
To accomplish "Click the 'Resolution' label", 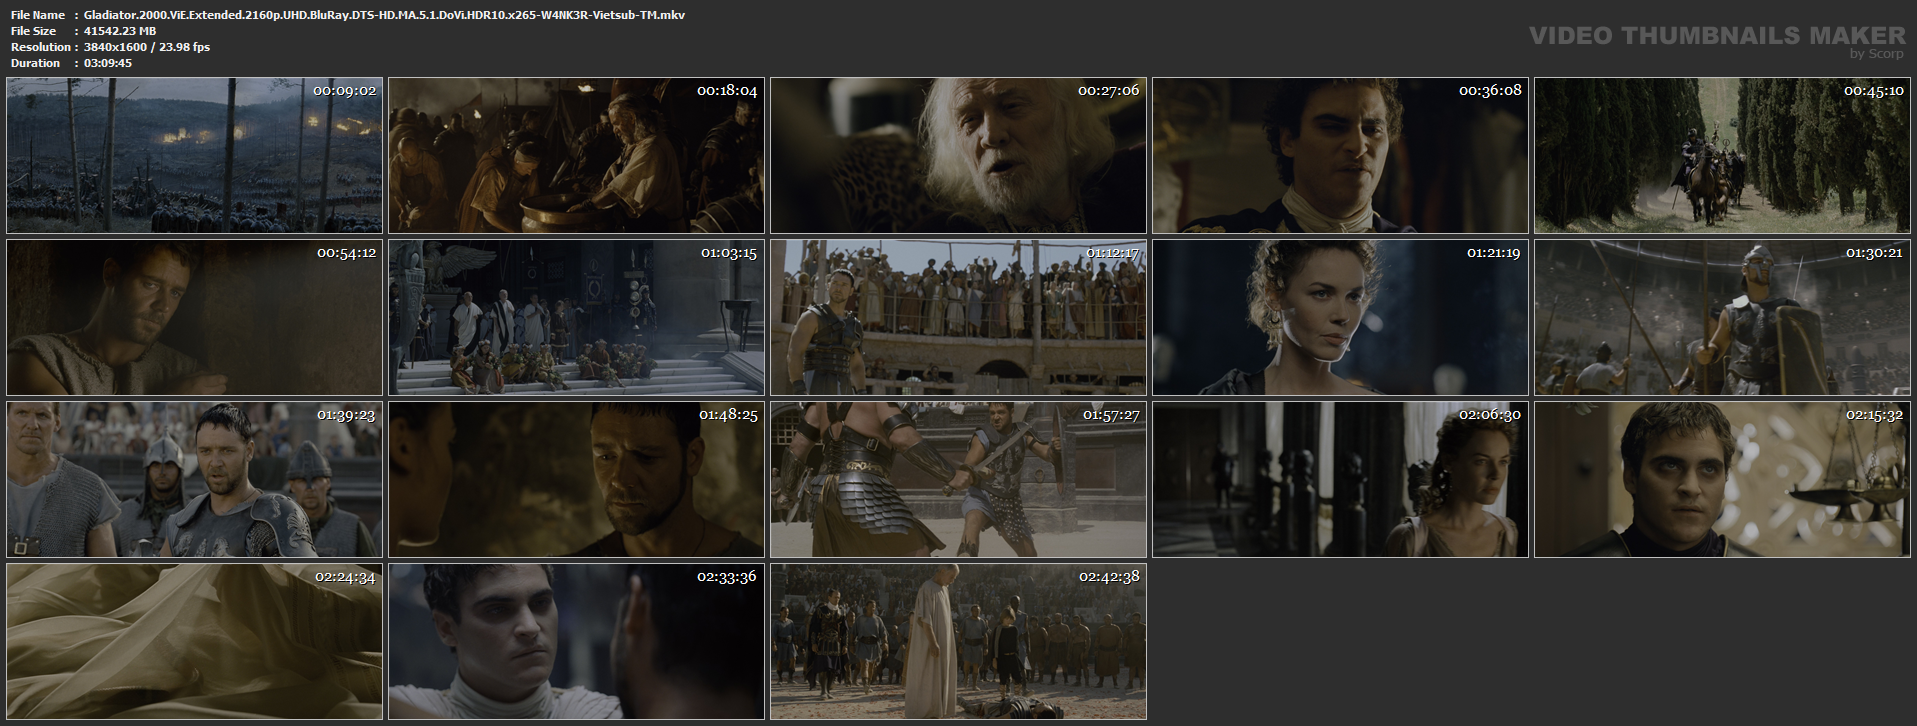I will tap(41, 47).
